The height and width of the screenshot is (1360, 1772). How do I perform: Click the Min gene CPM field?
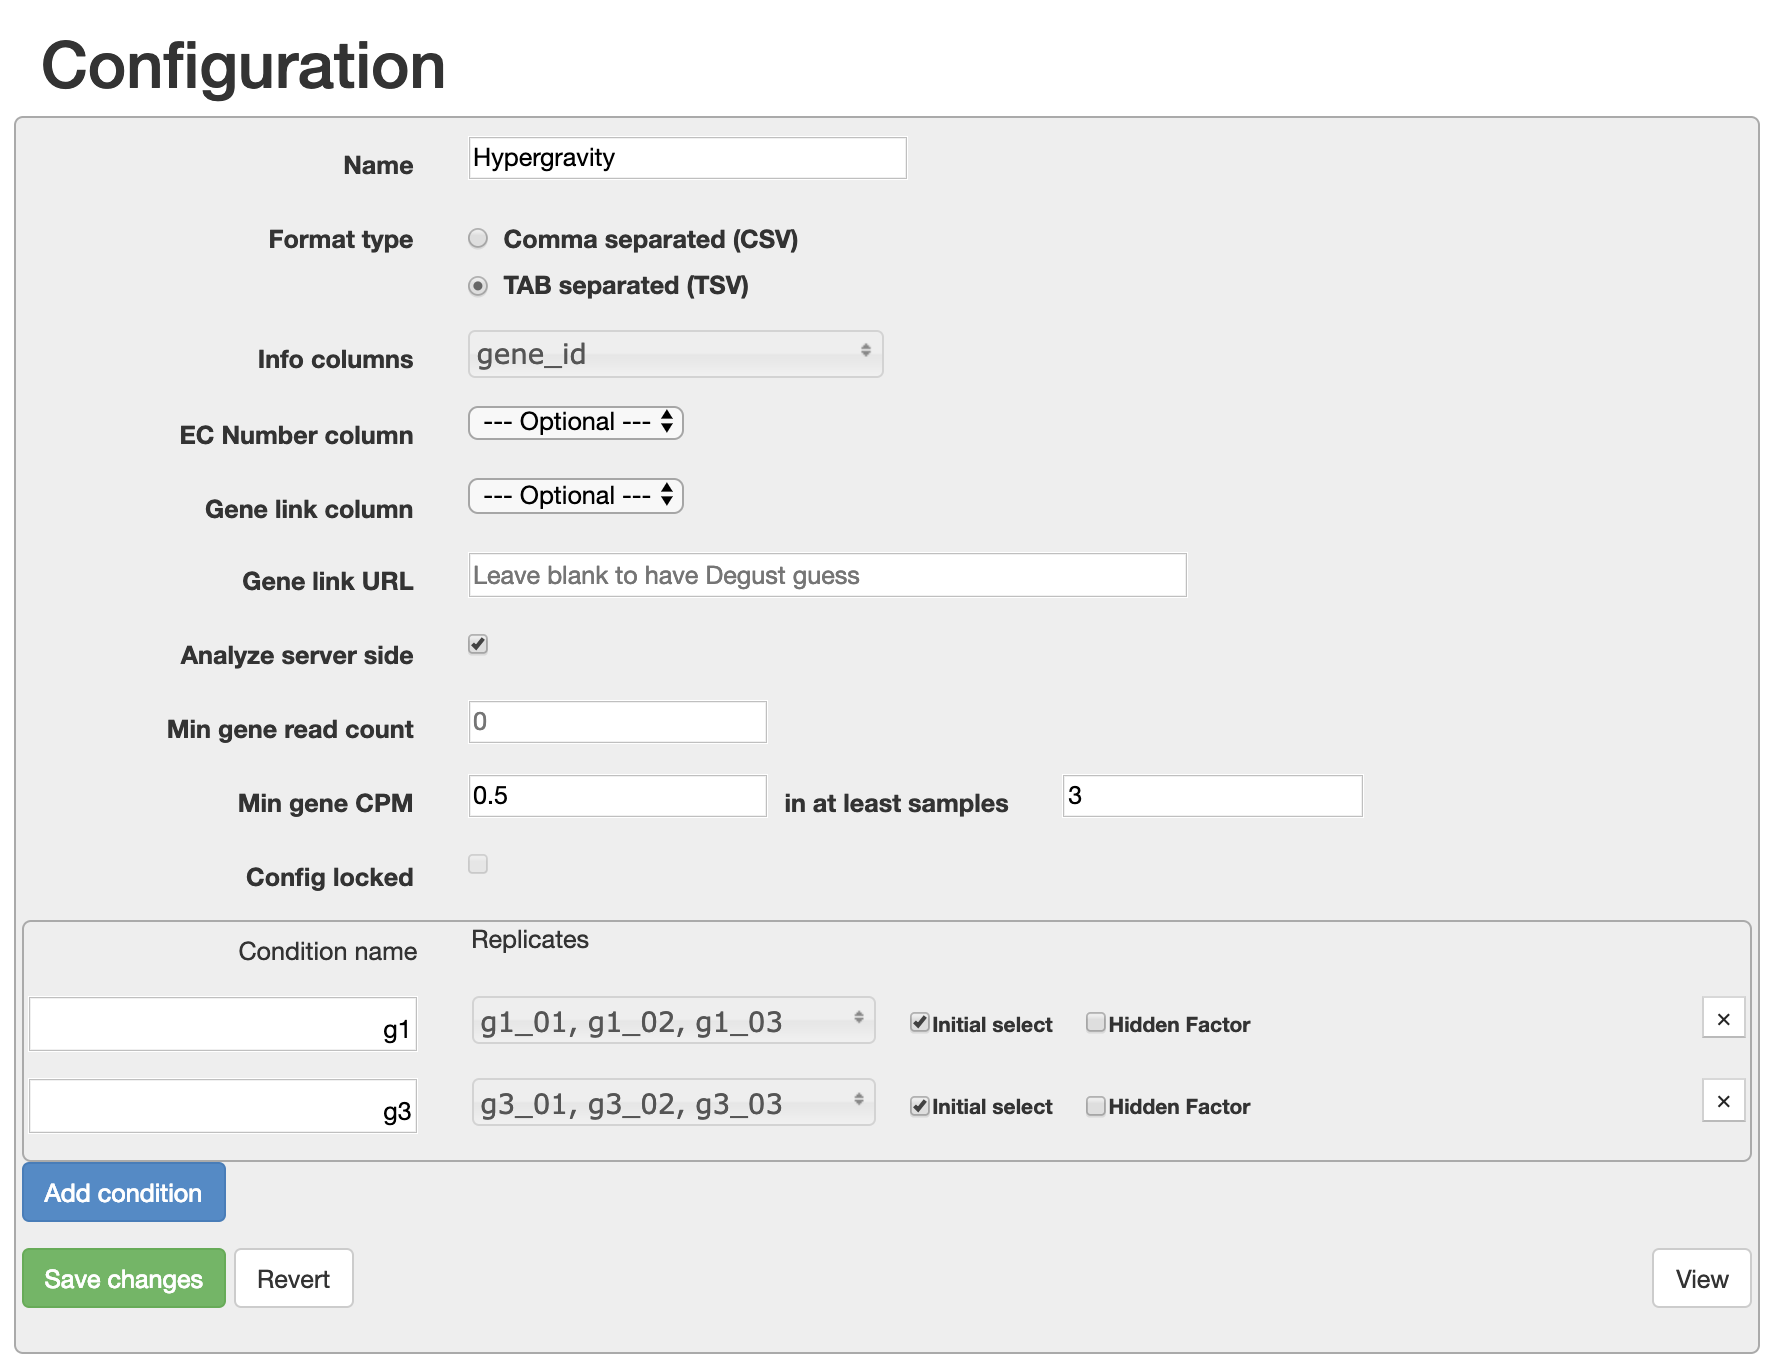(x=617, y=796)
